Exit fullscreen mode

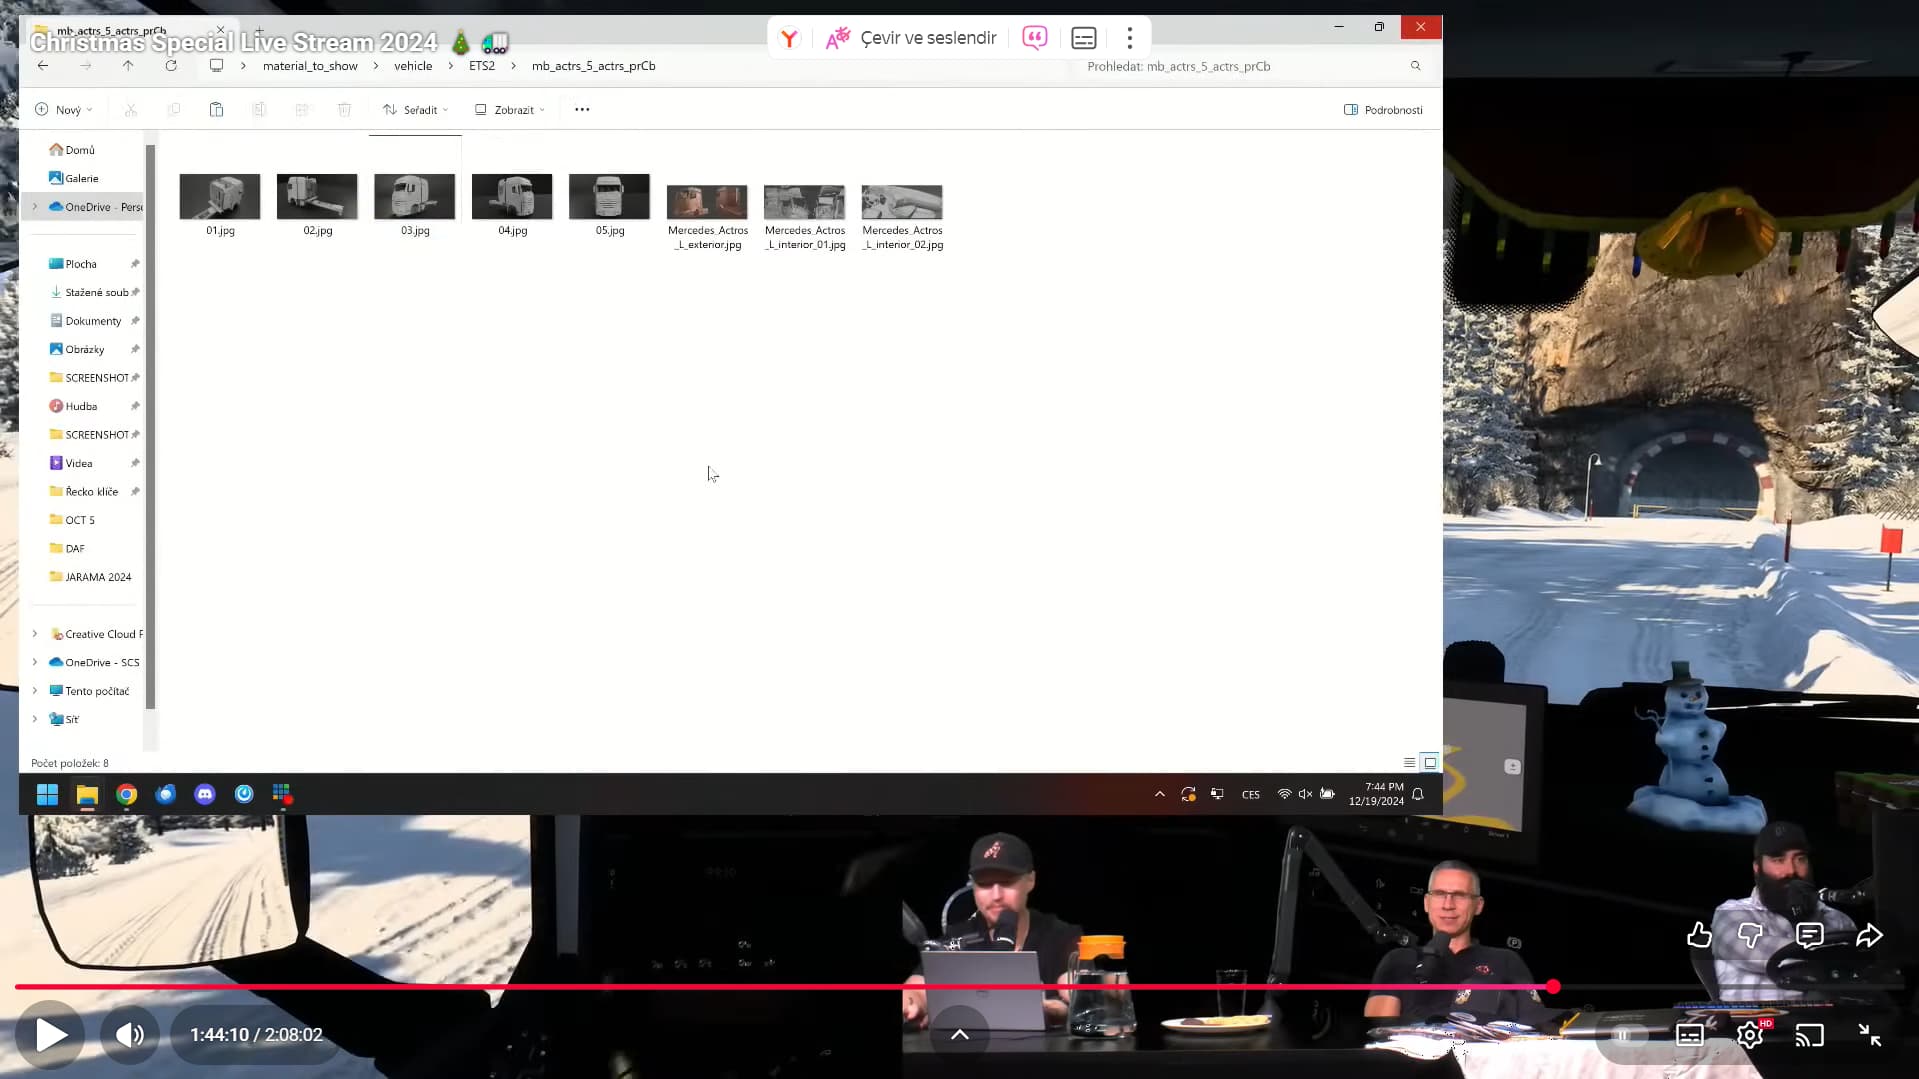tap(1869, 1035)
